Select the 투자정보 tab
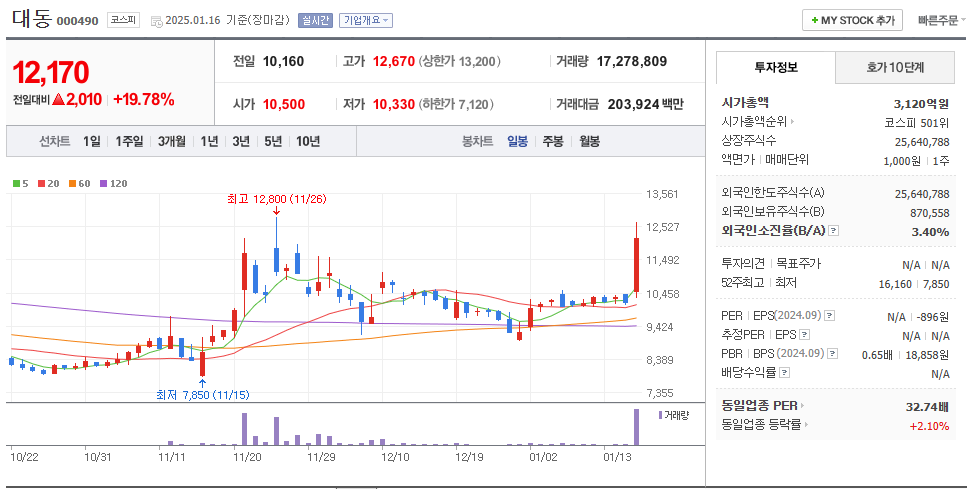 click(x=776, y=68)
